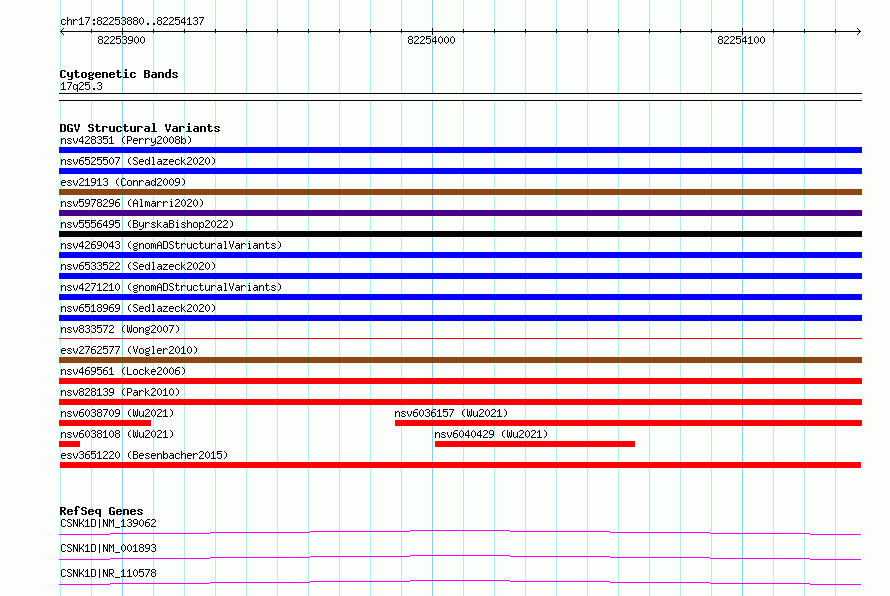The height and width of the screenshot is (596, 890).
Task: Open the nsv4271210 (gnomADStructuralVariants) label
Action: 171,287
